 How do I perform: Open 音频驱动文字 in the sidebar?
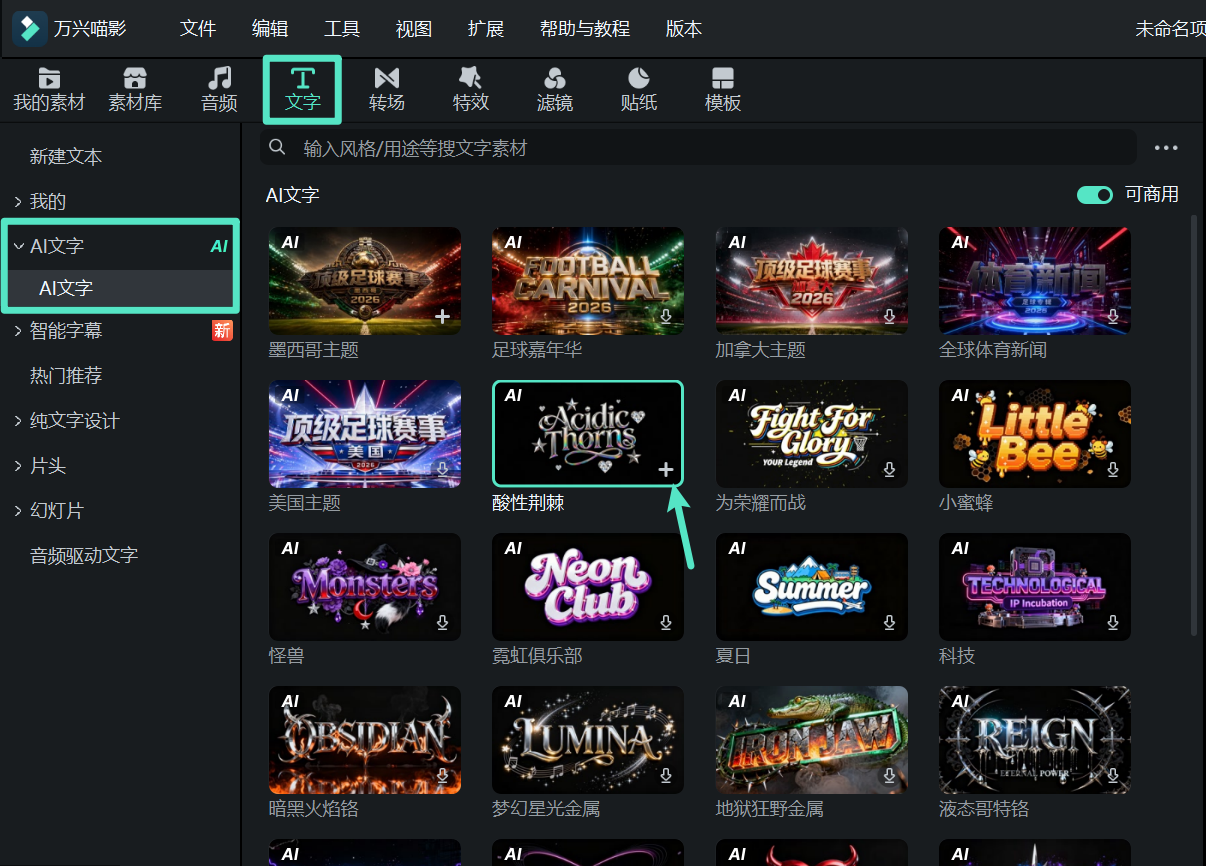tap(84, 555)
